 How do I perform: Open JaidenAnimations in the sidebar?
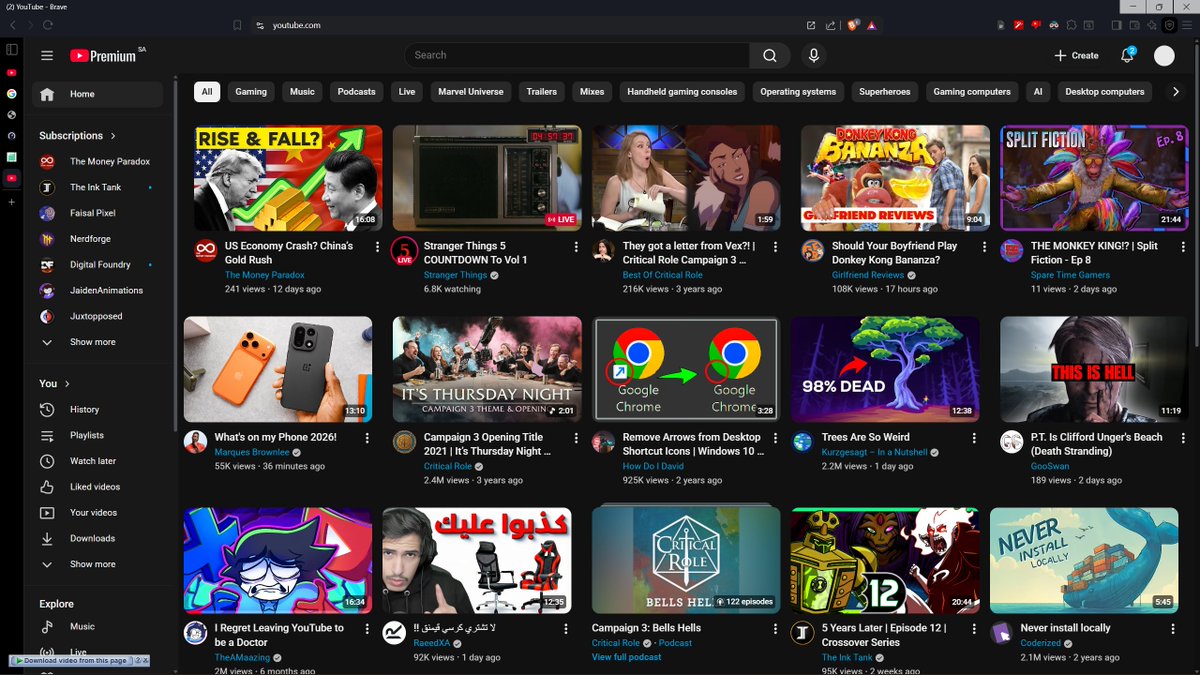pyautogui.click(x=98, y=291)
